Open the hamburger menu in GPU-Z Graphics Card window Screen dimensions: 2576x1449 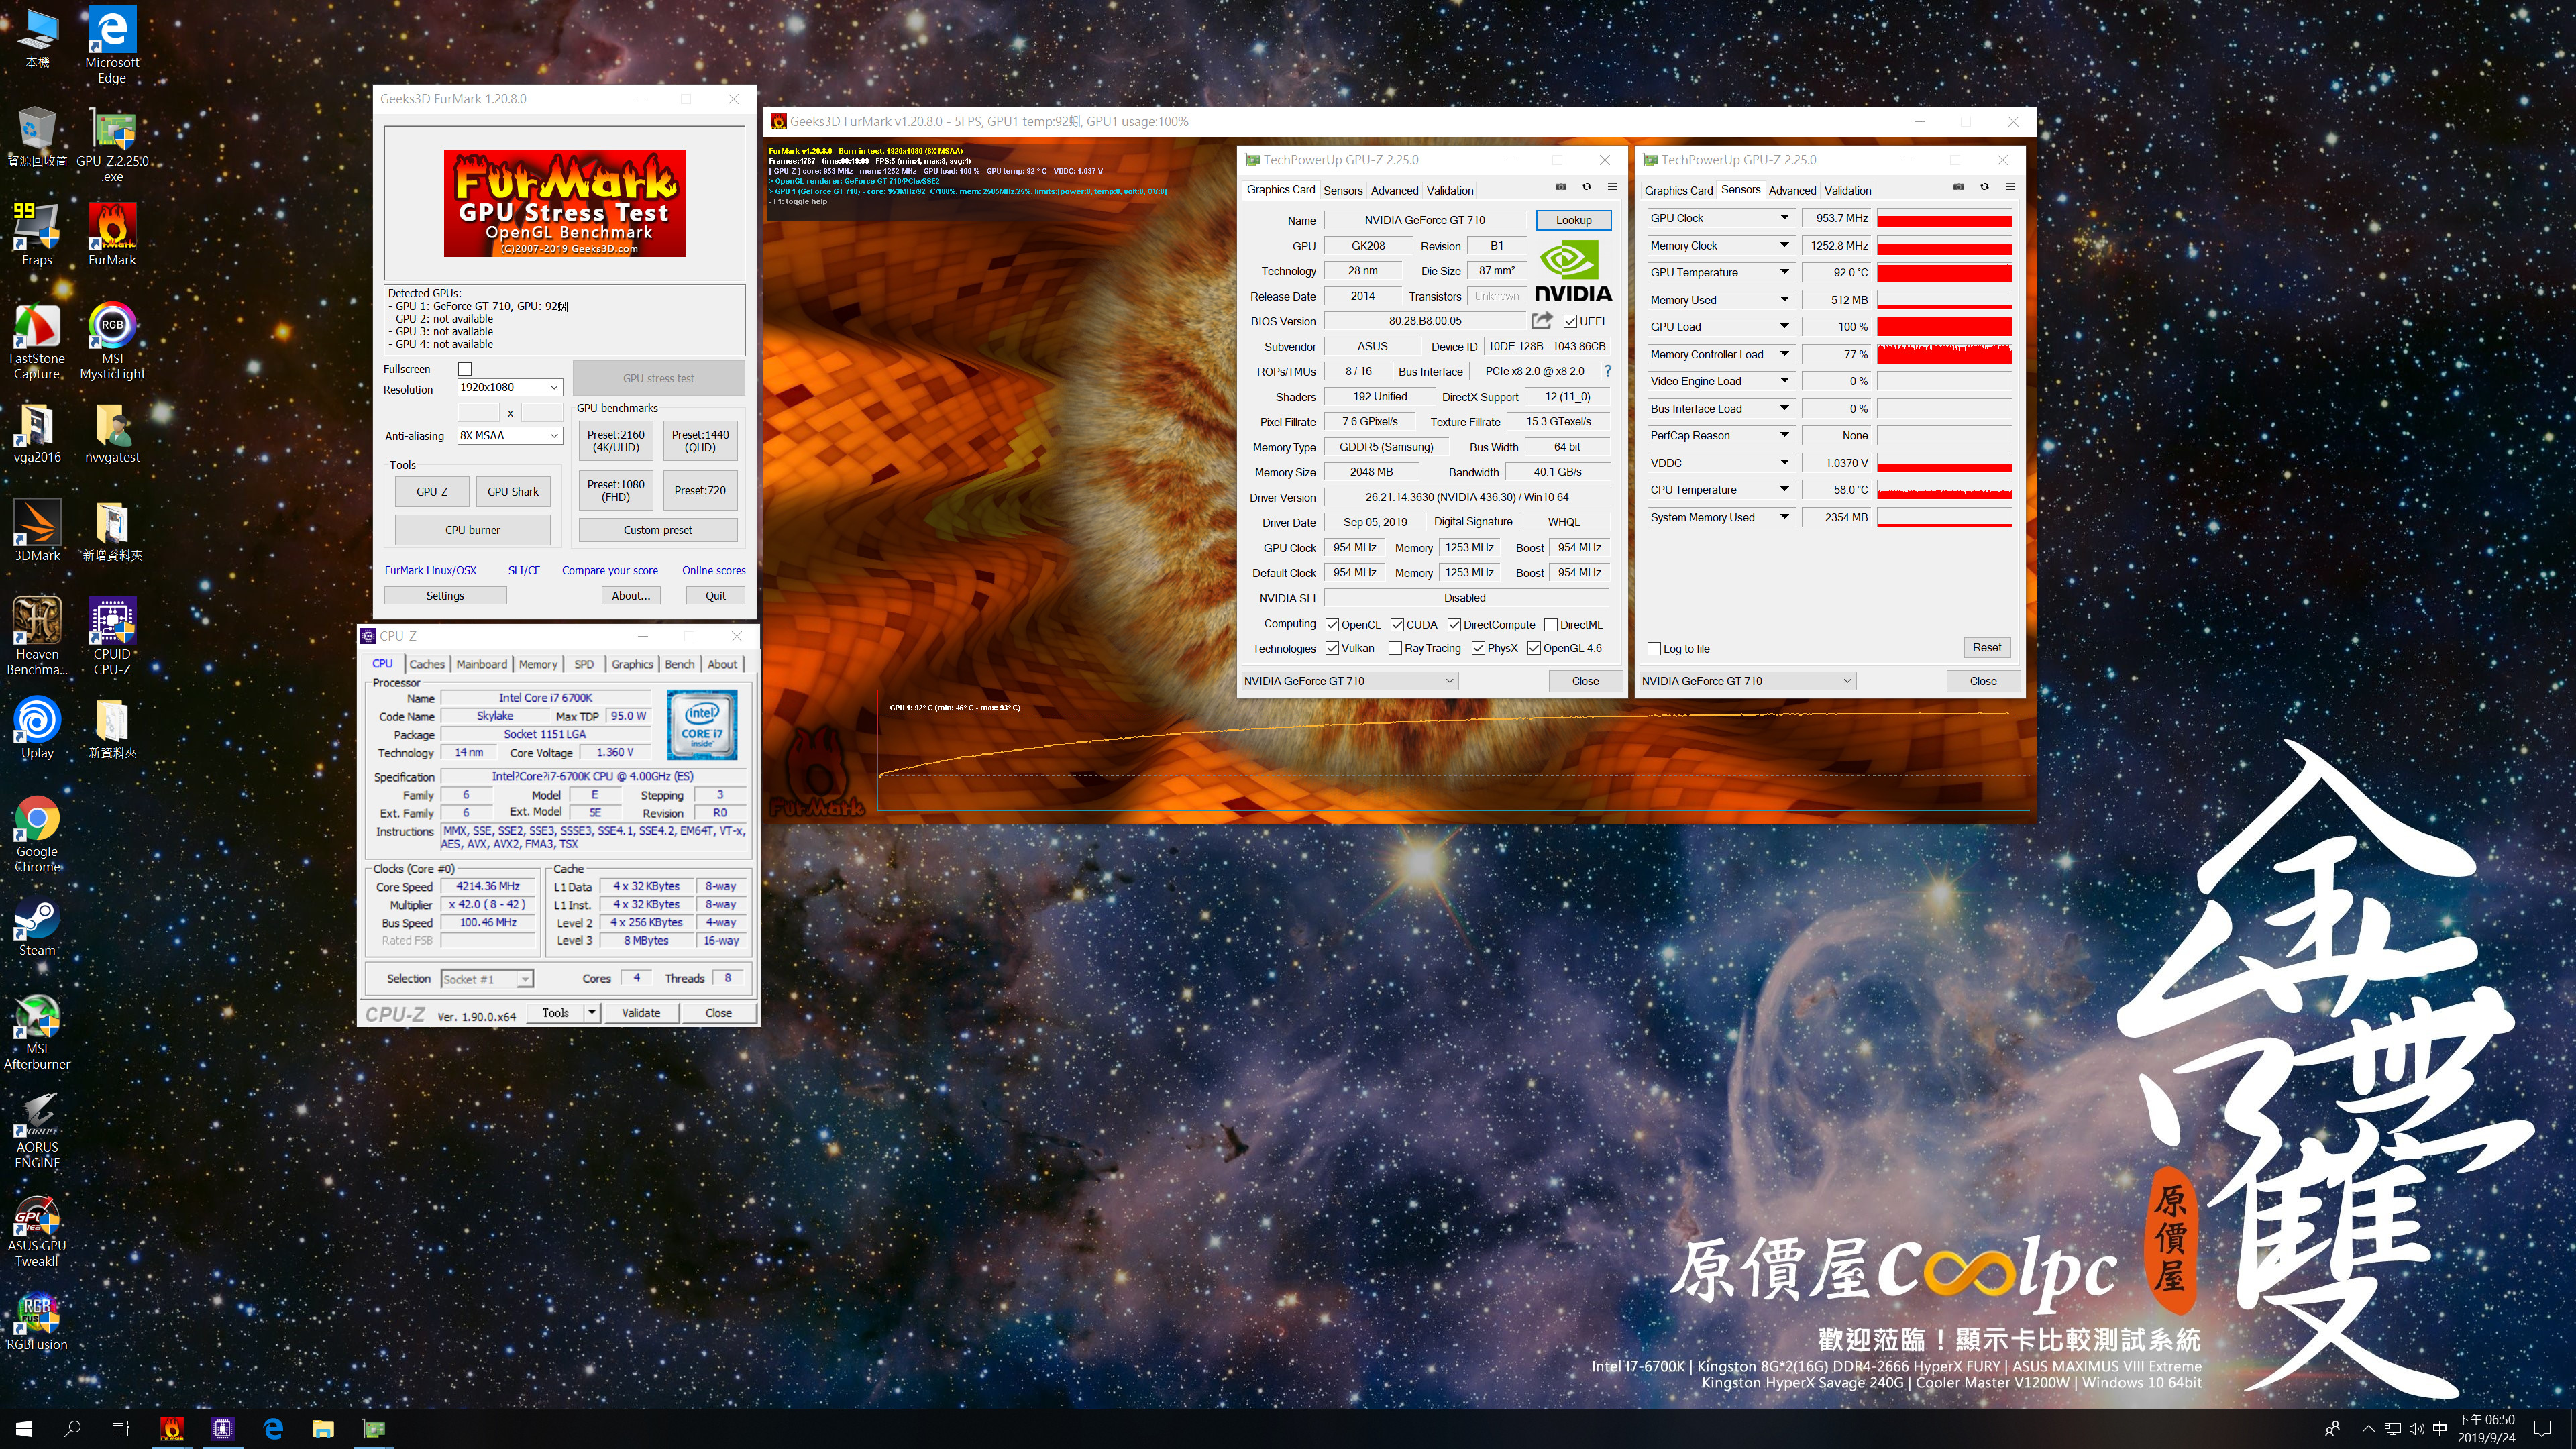[1612, 187]
